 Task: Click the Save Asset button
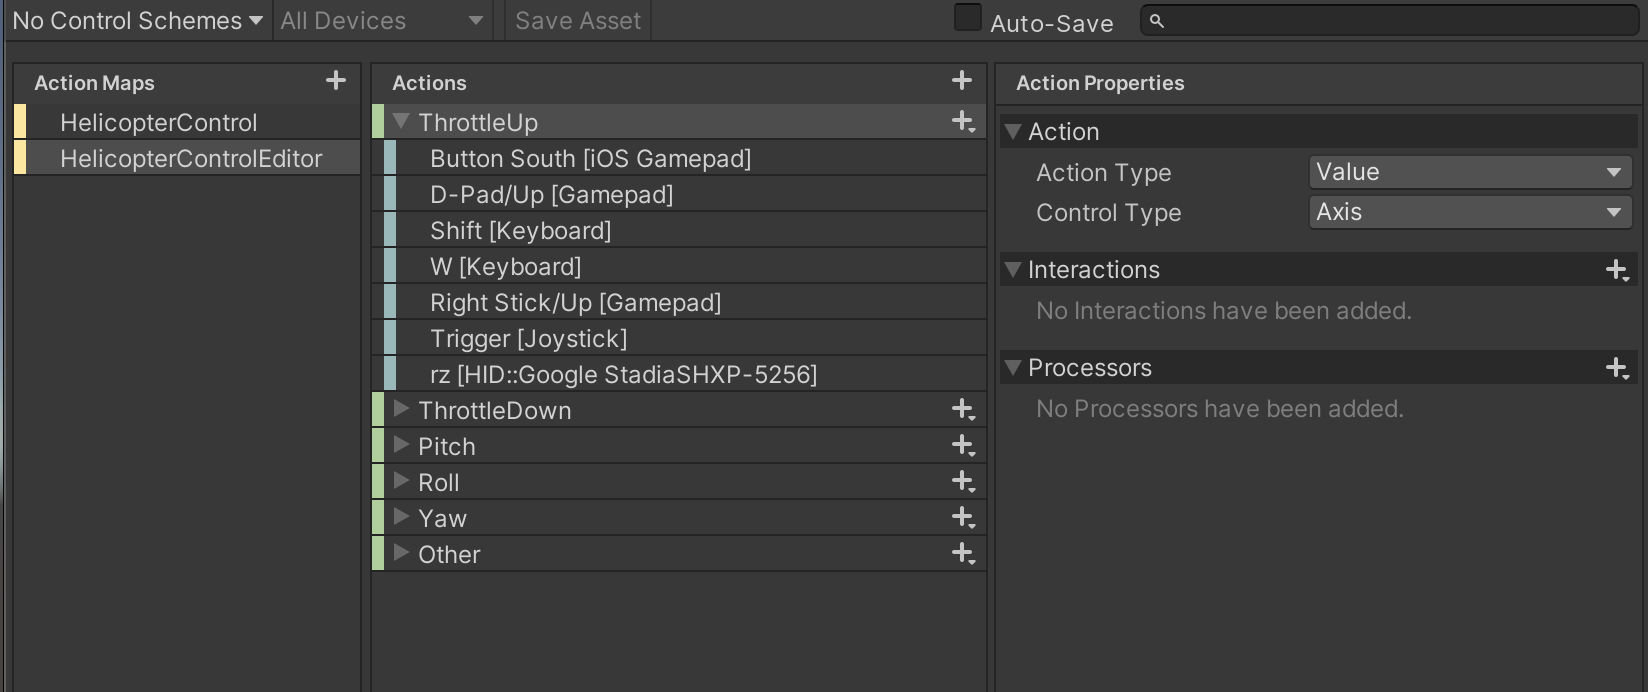[x=578, y=21]
